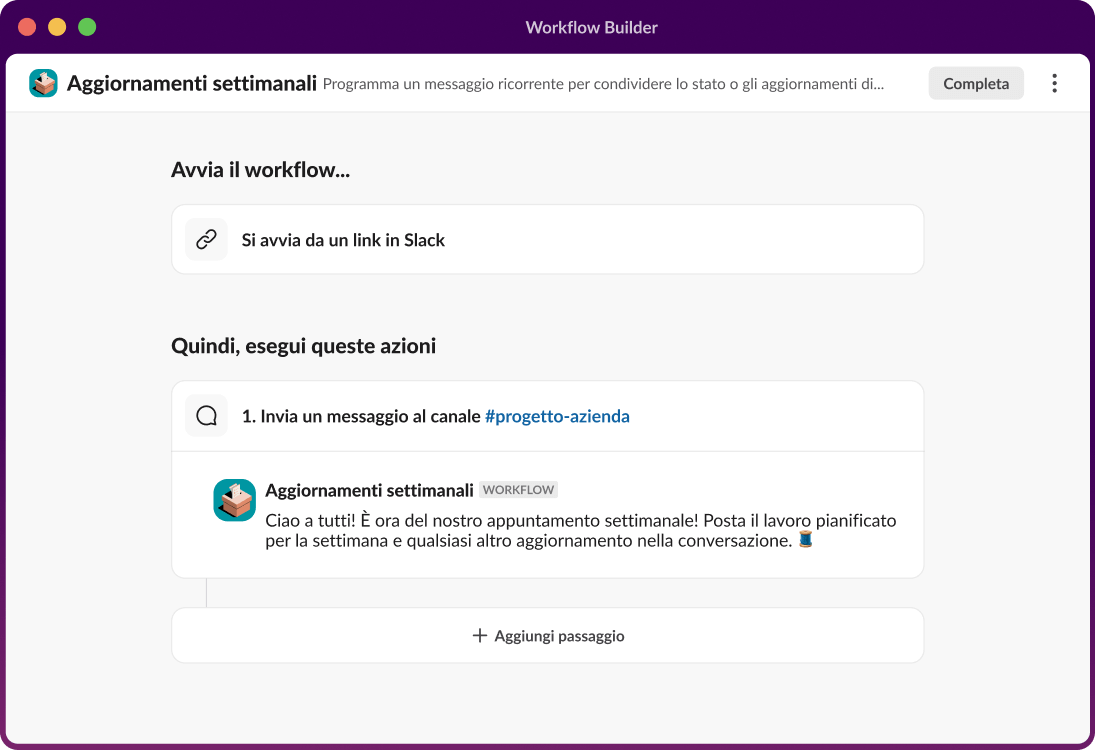Viewport: 1095px width, 750px height.
Task: Add a new step with Aggiungi passaggio
Action: point(547,635)
